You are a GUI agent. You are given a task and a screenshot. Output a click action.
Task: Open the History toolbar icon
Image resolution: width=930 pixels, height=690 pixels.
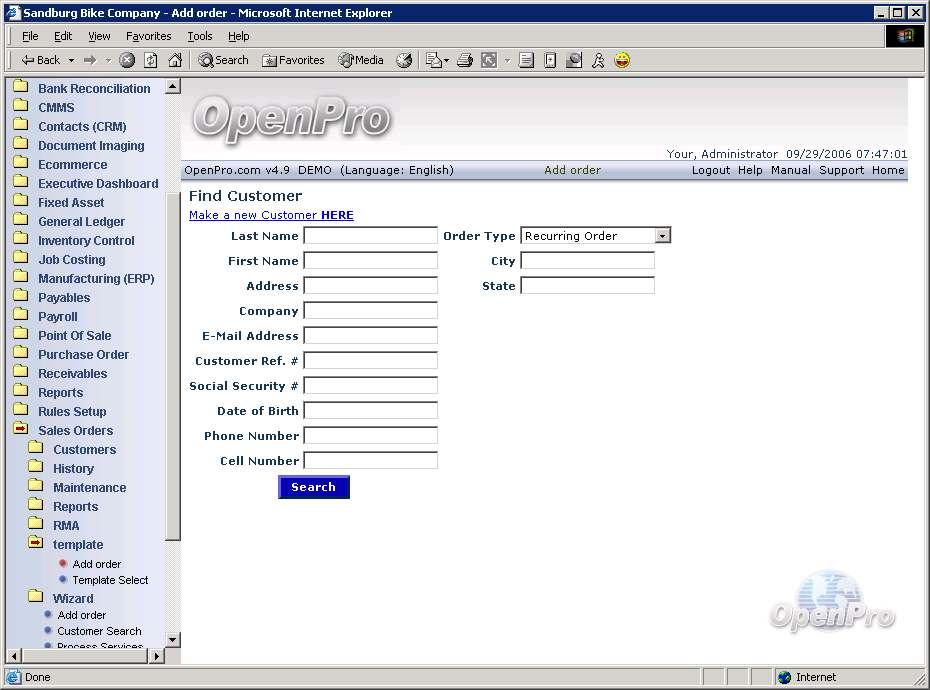pos(404,60)
